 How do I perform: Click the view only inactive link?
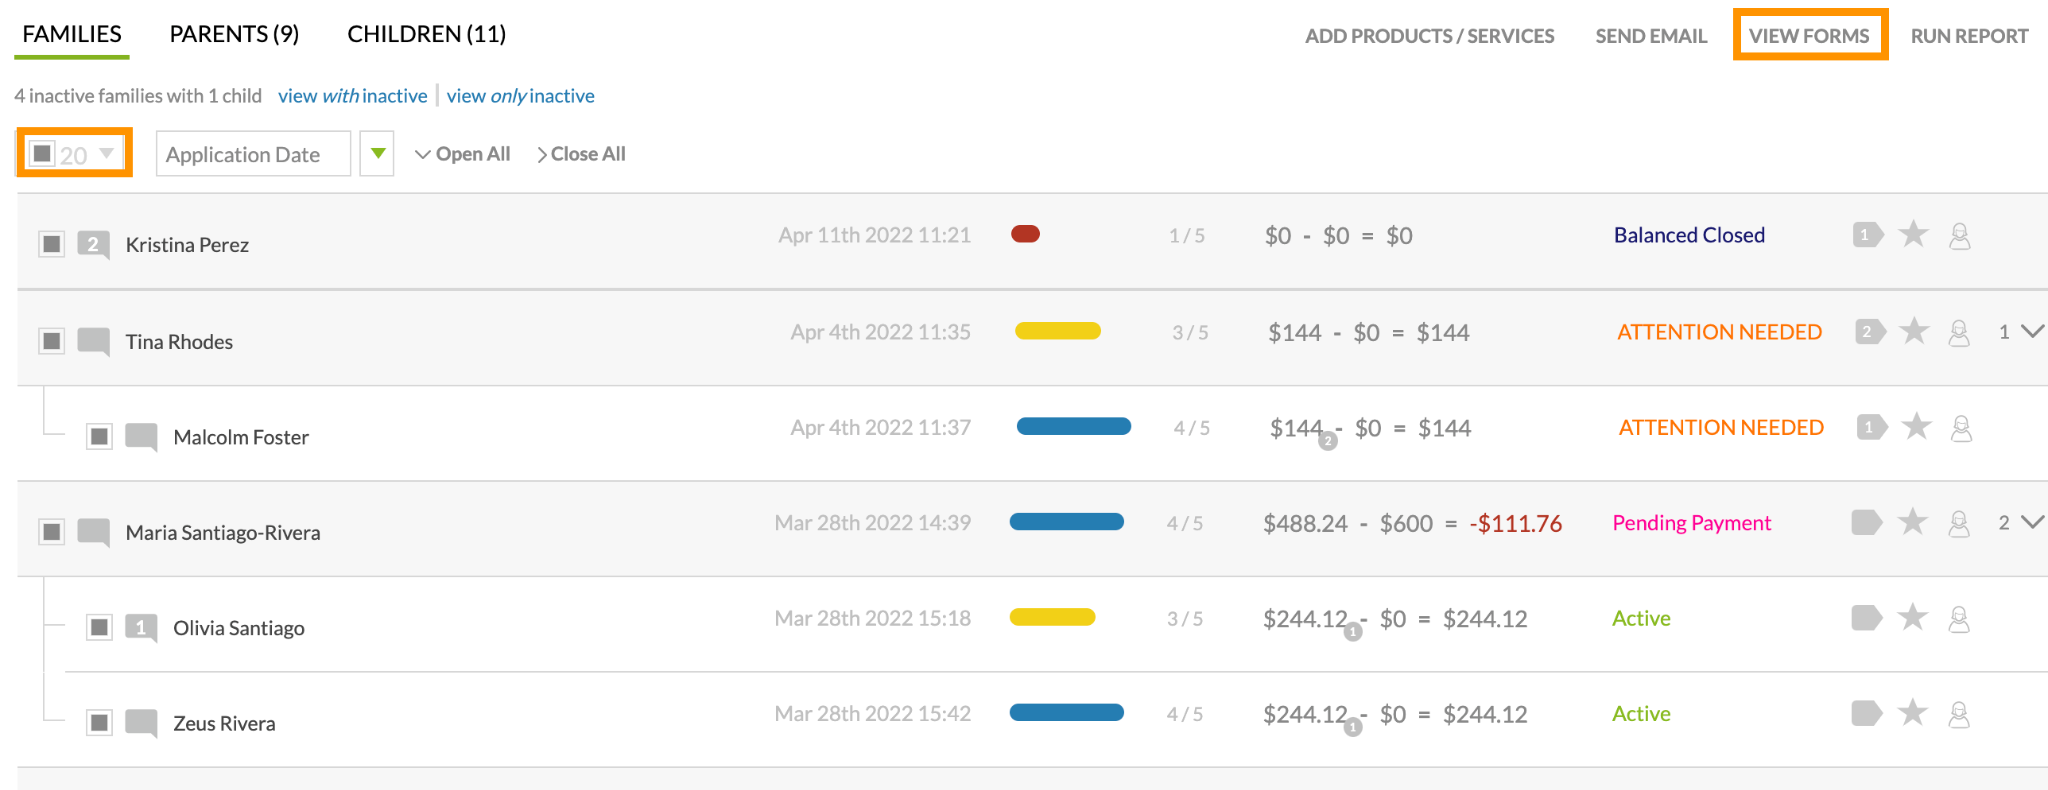[x=520, y=96]
